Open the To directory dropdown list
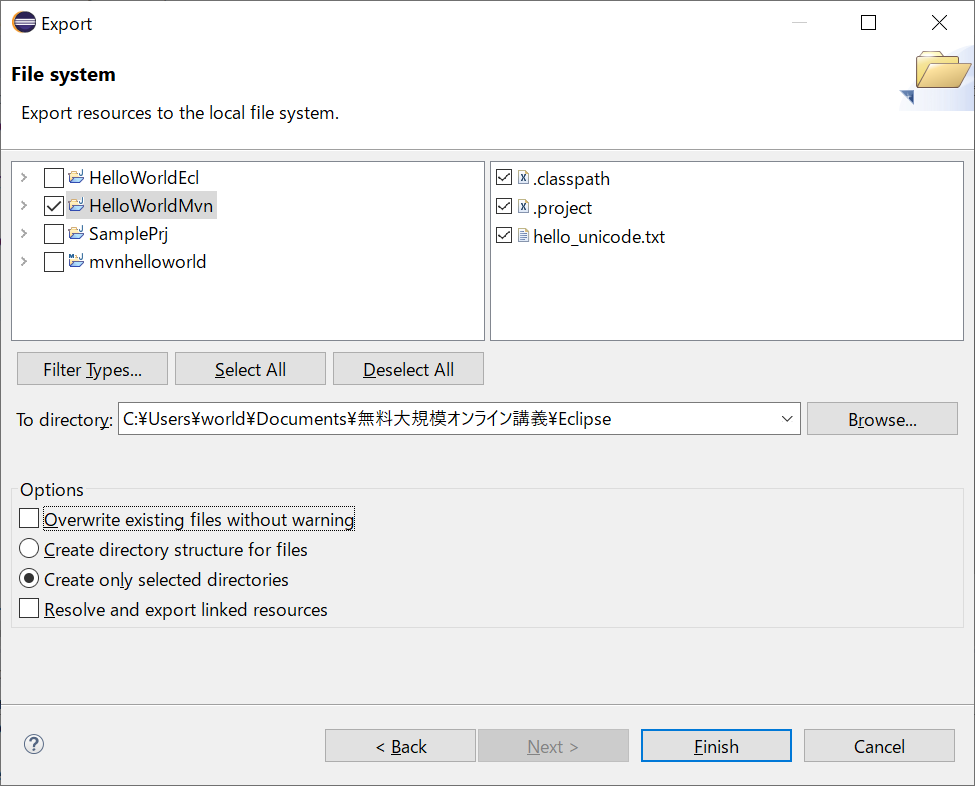 (x=786, y=418)
